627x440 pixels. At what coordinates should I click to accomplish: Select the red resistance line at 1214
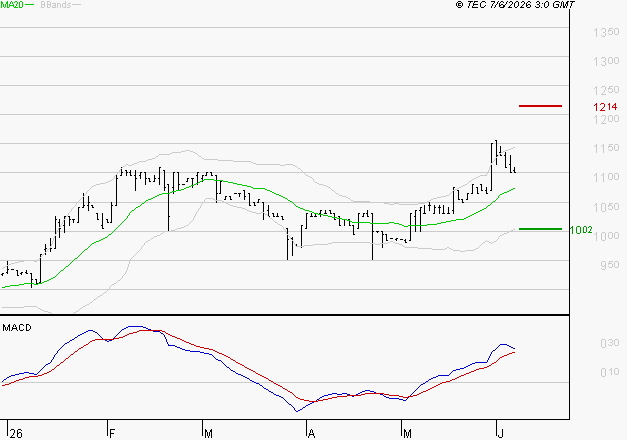[x=540, y=106]
